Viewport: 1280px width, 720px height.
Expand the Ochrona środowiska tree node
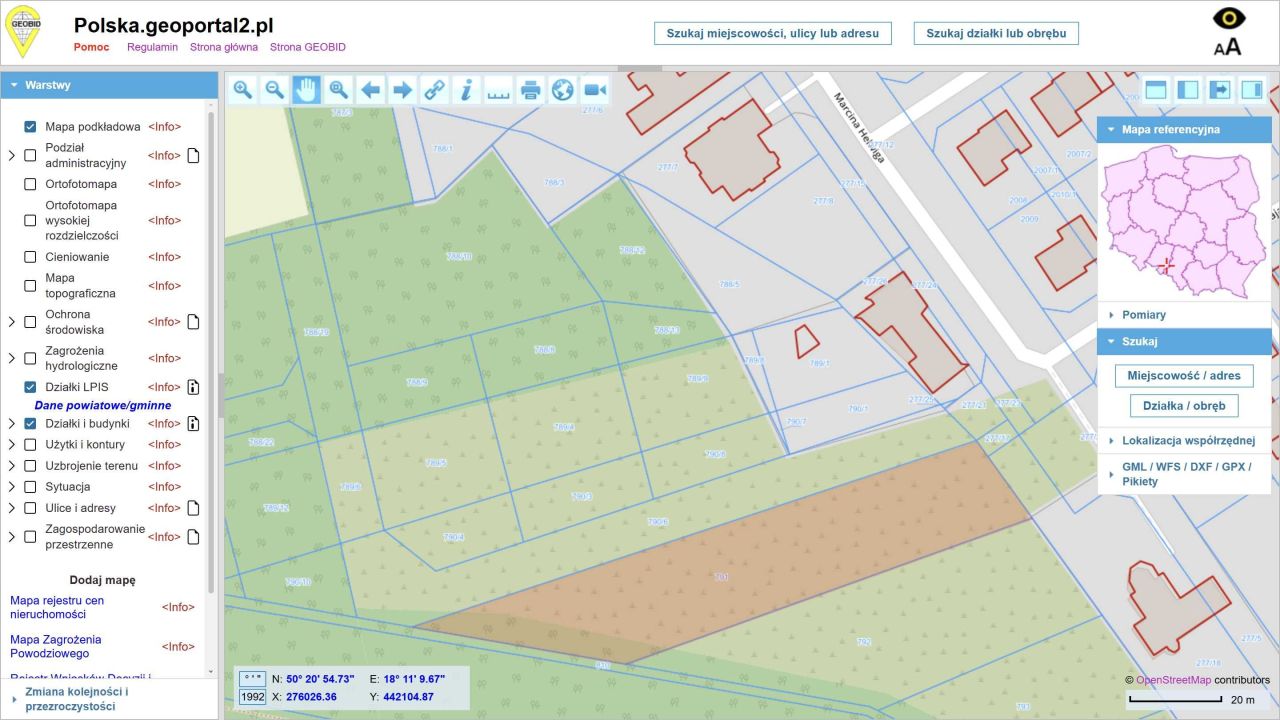pyautogui.click(x=12, y=322)
